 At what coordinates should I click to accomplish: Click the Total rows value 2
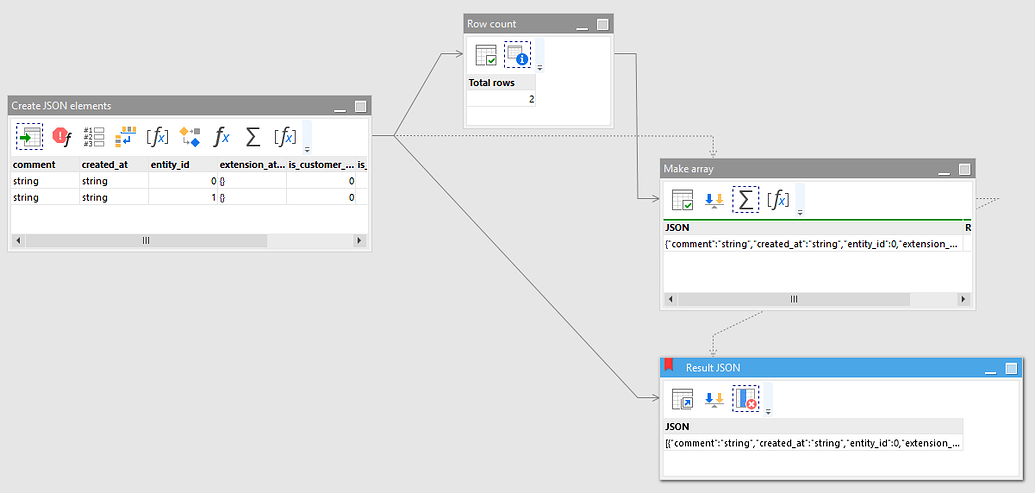coord(501,99)
